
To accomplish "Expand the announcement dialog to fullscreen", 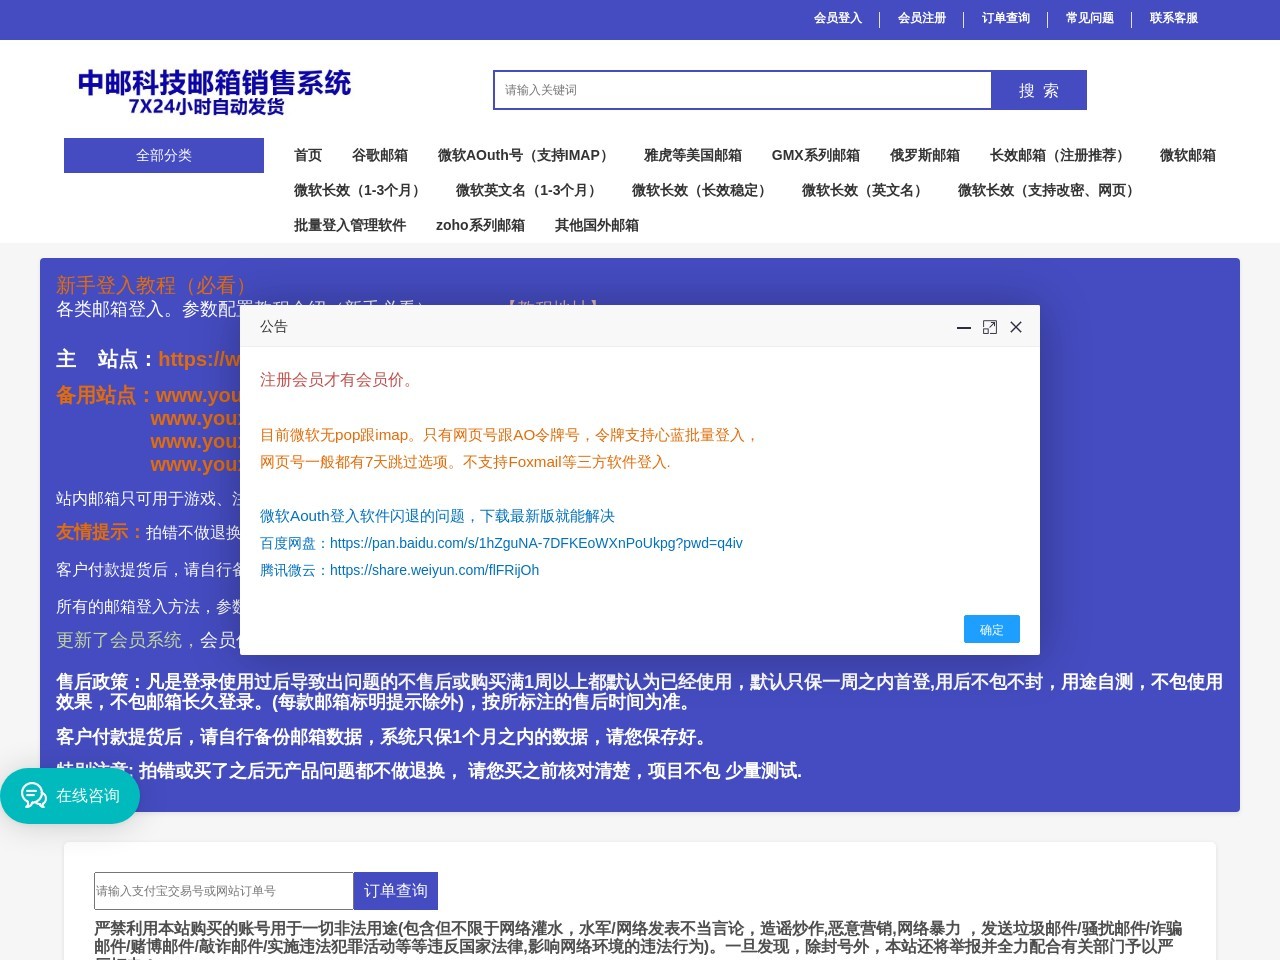I will [x=990, y=327].
